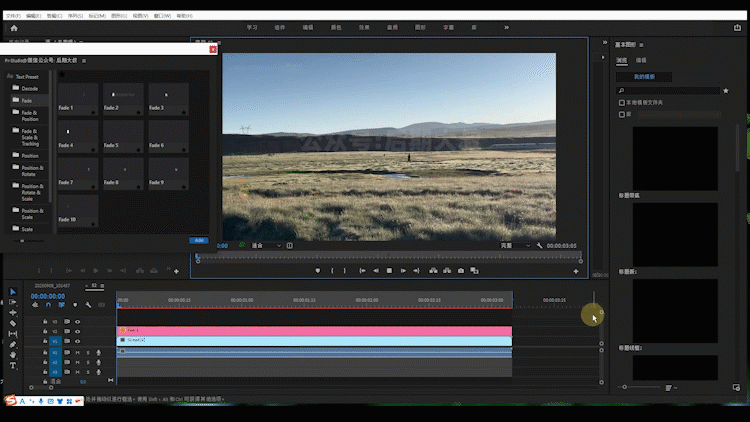
Task: Click the Export Frame camera icon
Action: coord(461,270)
